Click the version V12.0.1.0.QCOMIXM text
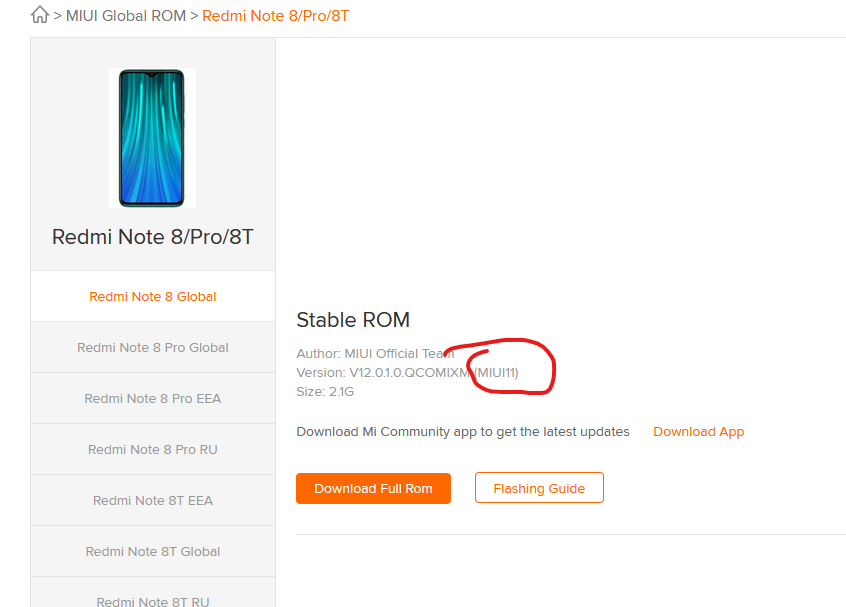846x607 pixels. [x=410, y=373]
